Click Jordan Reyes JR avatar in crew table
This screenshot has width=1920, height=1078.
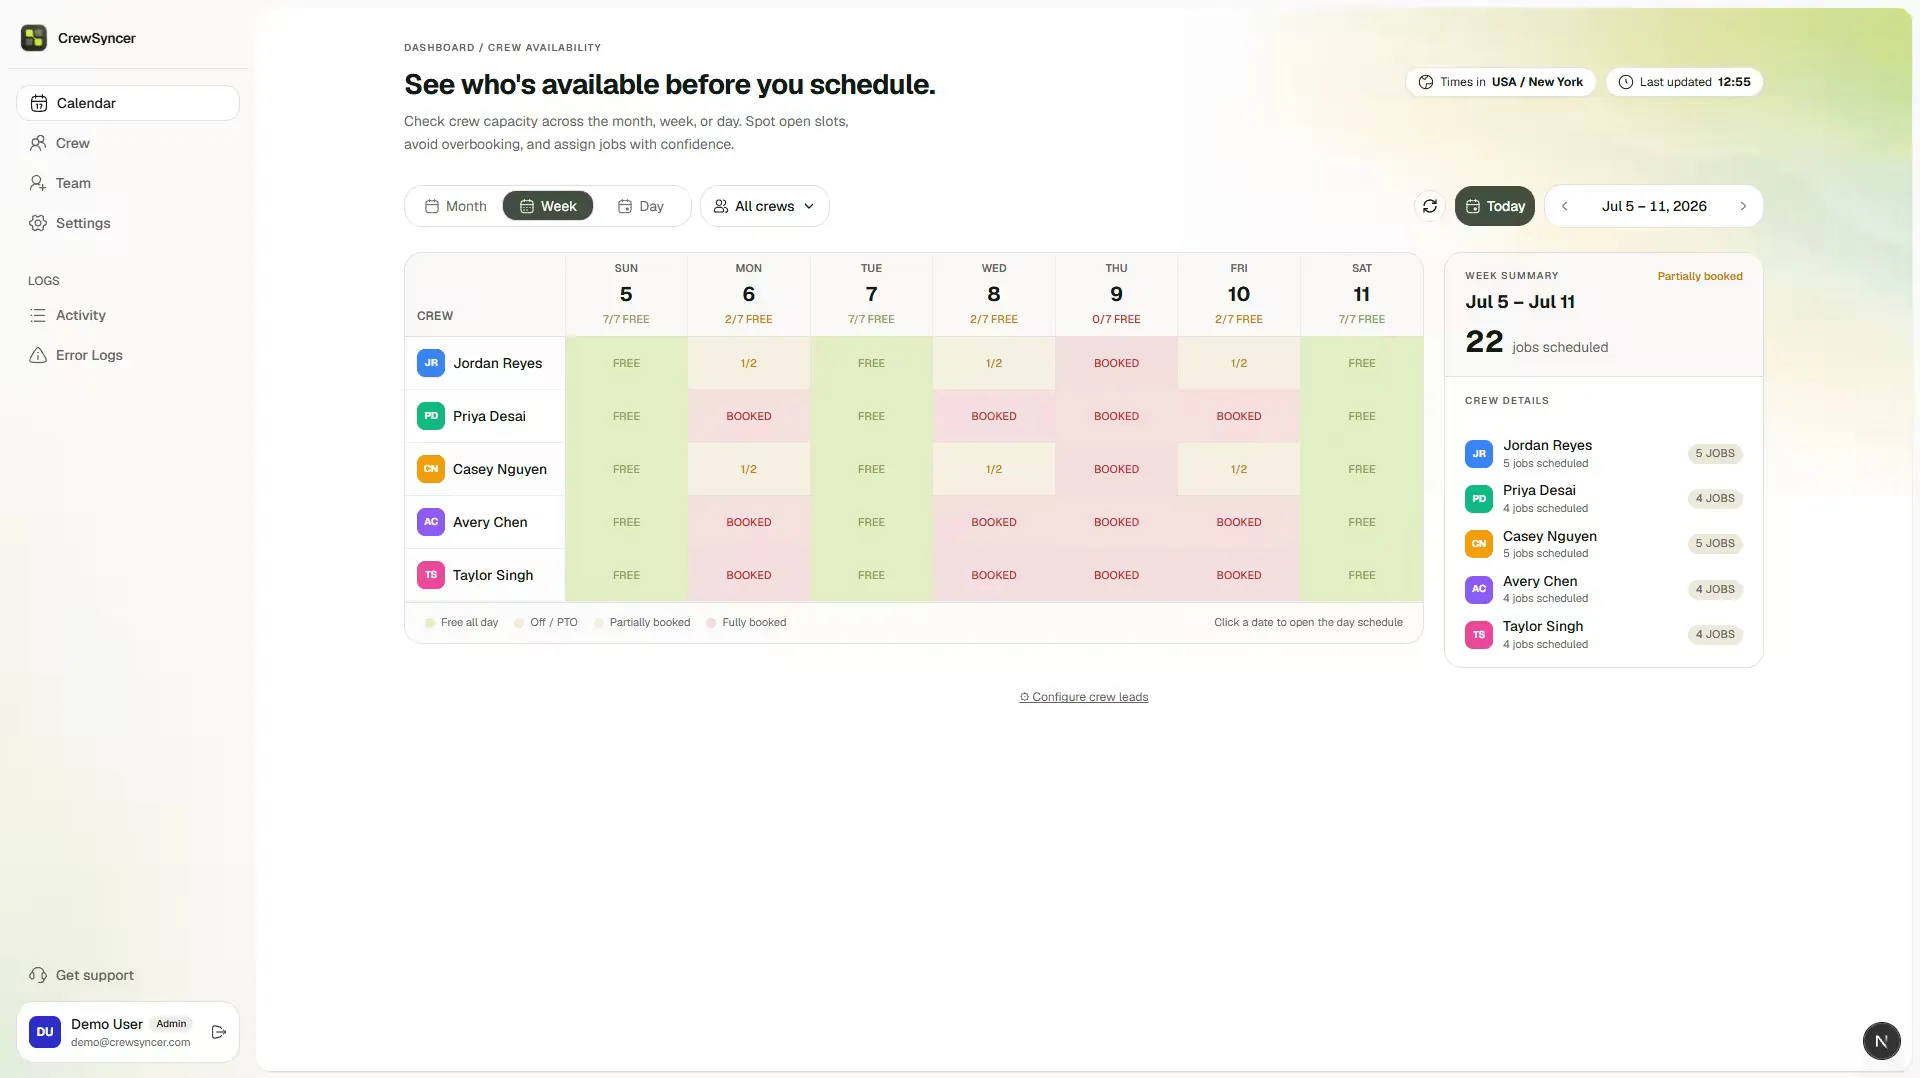pos(431,363)
